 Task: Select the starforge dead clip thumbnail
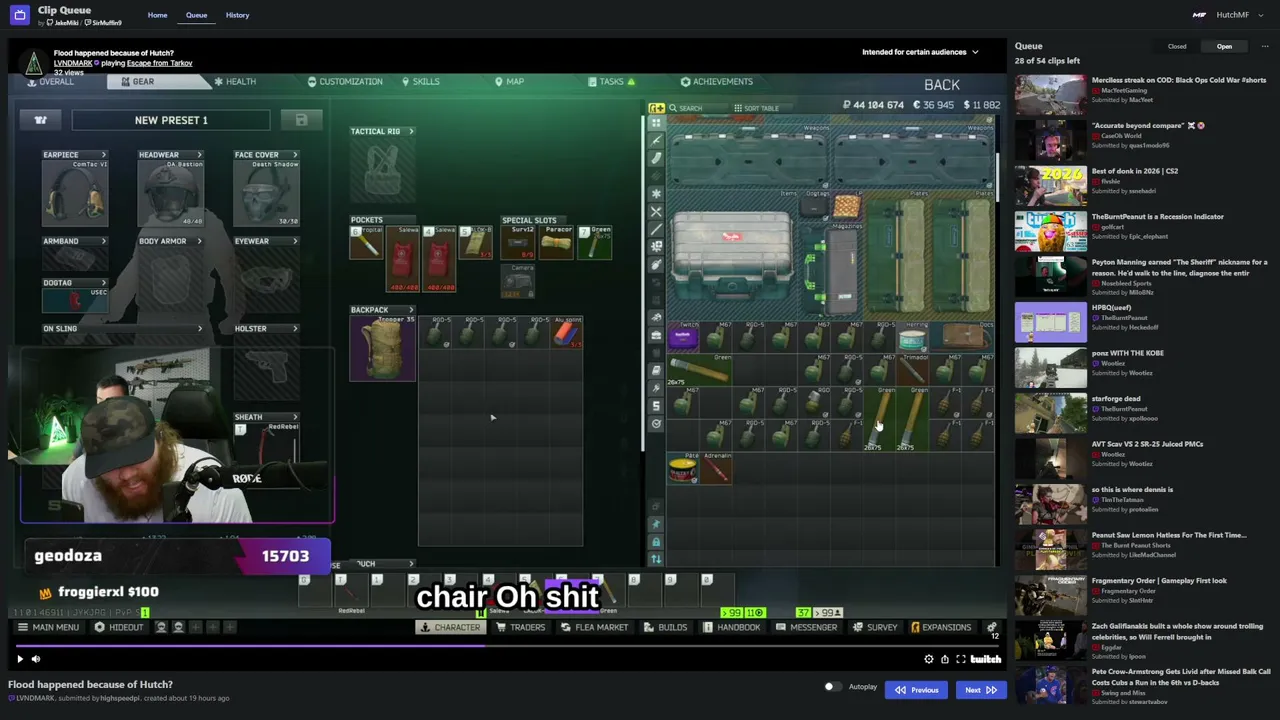point(1051,413)
